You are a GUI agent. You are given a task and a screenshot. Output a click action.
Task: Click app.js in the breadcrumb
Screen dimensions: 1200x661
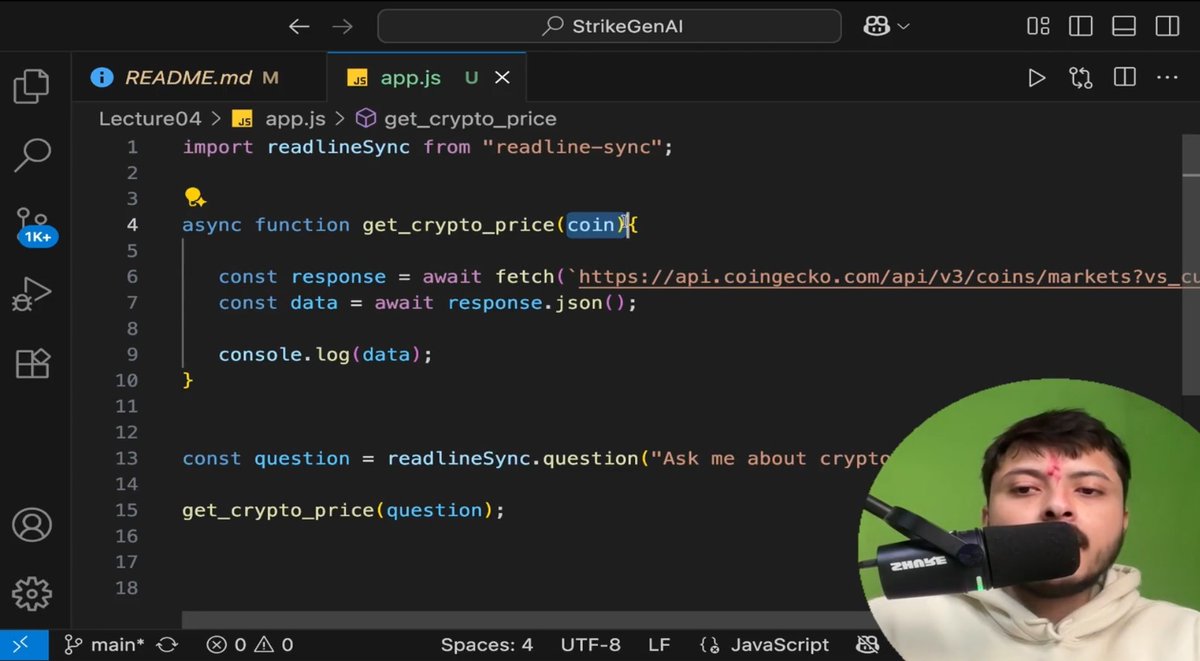coord(295,119)
